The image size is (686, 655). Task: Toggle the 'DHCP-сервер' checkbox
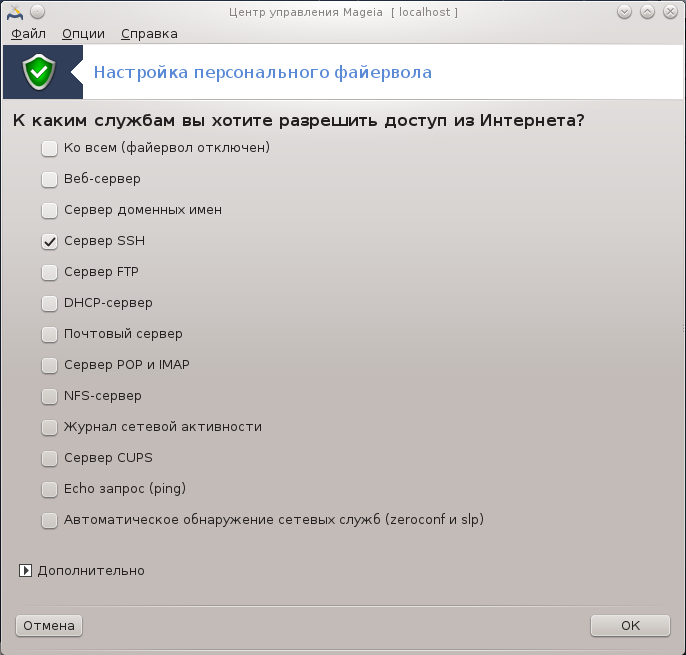coord(49,303)
